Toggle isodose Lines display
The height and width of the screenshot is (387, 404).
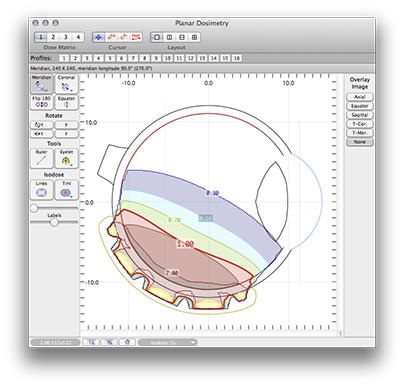pyautogui.click(x=41, y=190)
